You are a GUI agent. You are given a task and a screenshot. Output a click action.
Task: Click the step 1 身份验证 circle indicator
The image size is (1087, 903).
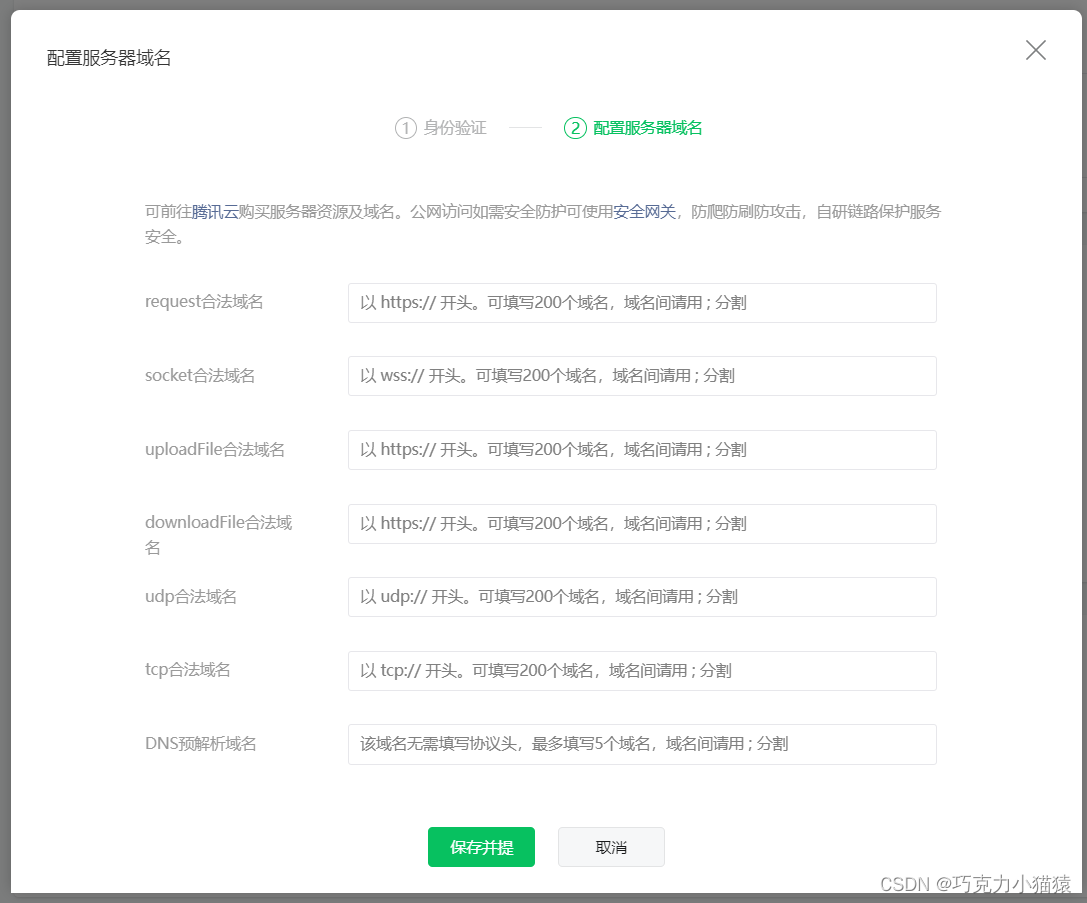pyautogui.click(x=405, y=128)
